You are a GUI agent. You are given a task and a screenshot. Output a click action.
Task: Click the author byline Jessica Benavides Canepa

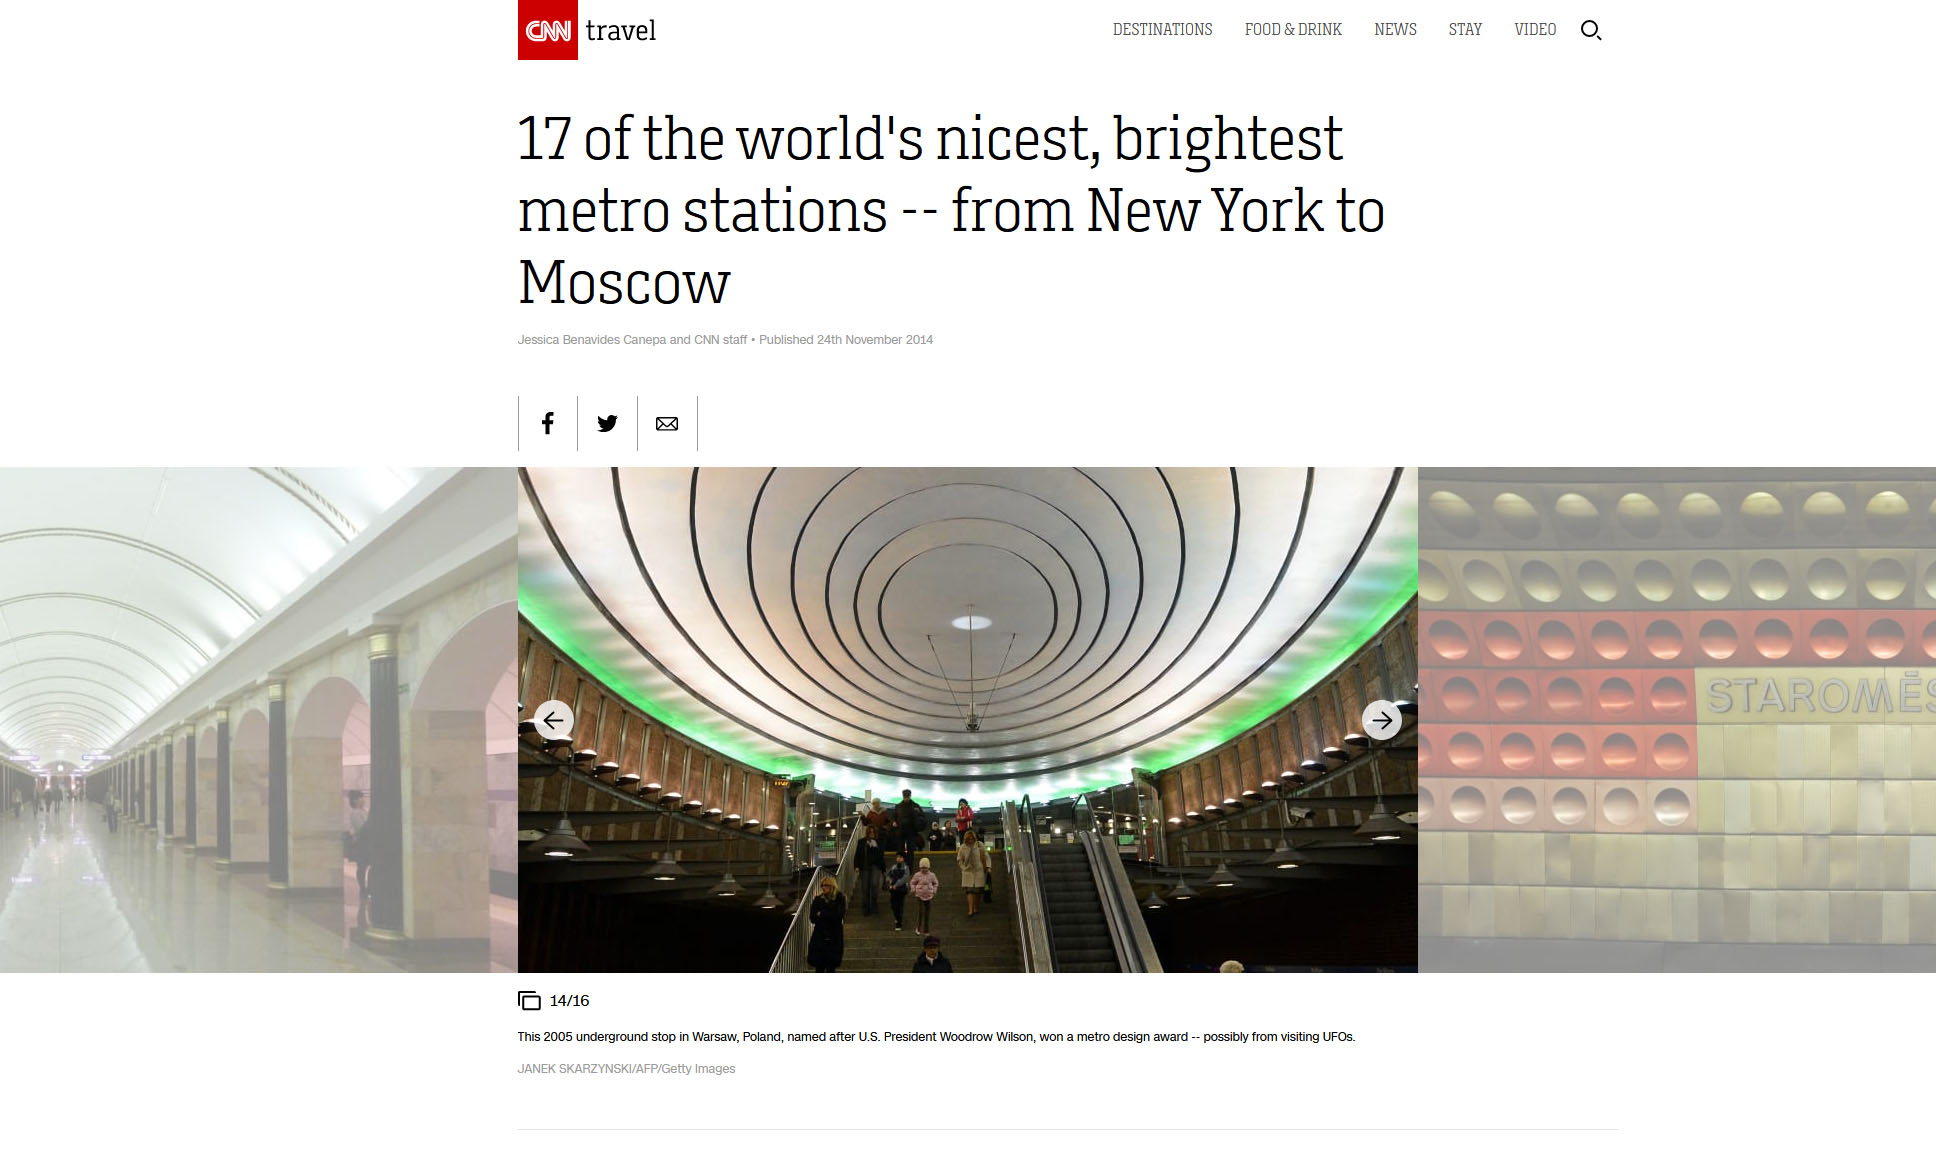coord(592,340)
